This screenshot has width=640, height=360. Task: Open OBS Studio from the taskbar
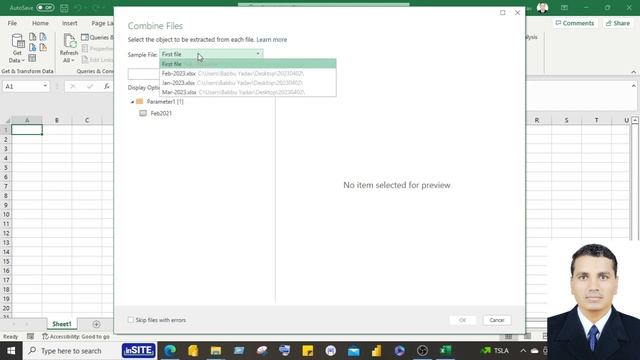coord(422,351)
